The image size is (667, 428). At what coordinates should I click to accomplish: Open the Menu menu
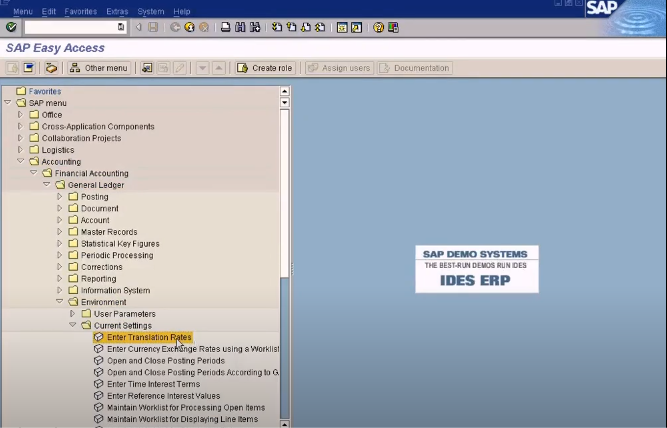click(x=23, y=11)
